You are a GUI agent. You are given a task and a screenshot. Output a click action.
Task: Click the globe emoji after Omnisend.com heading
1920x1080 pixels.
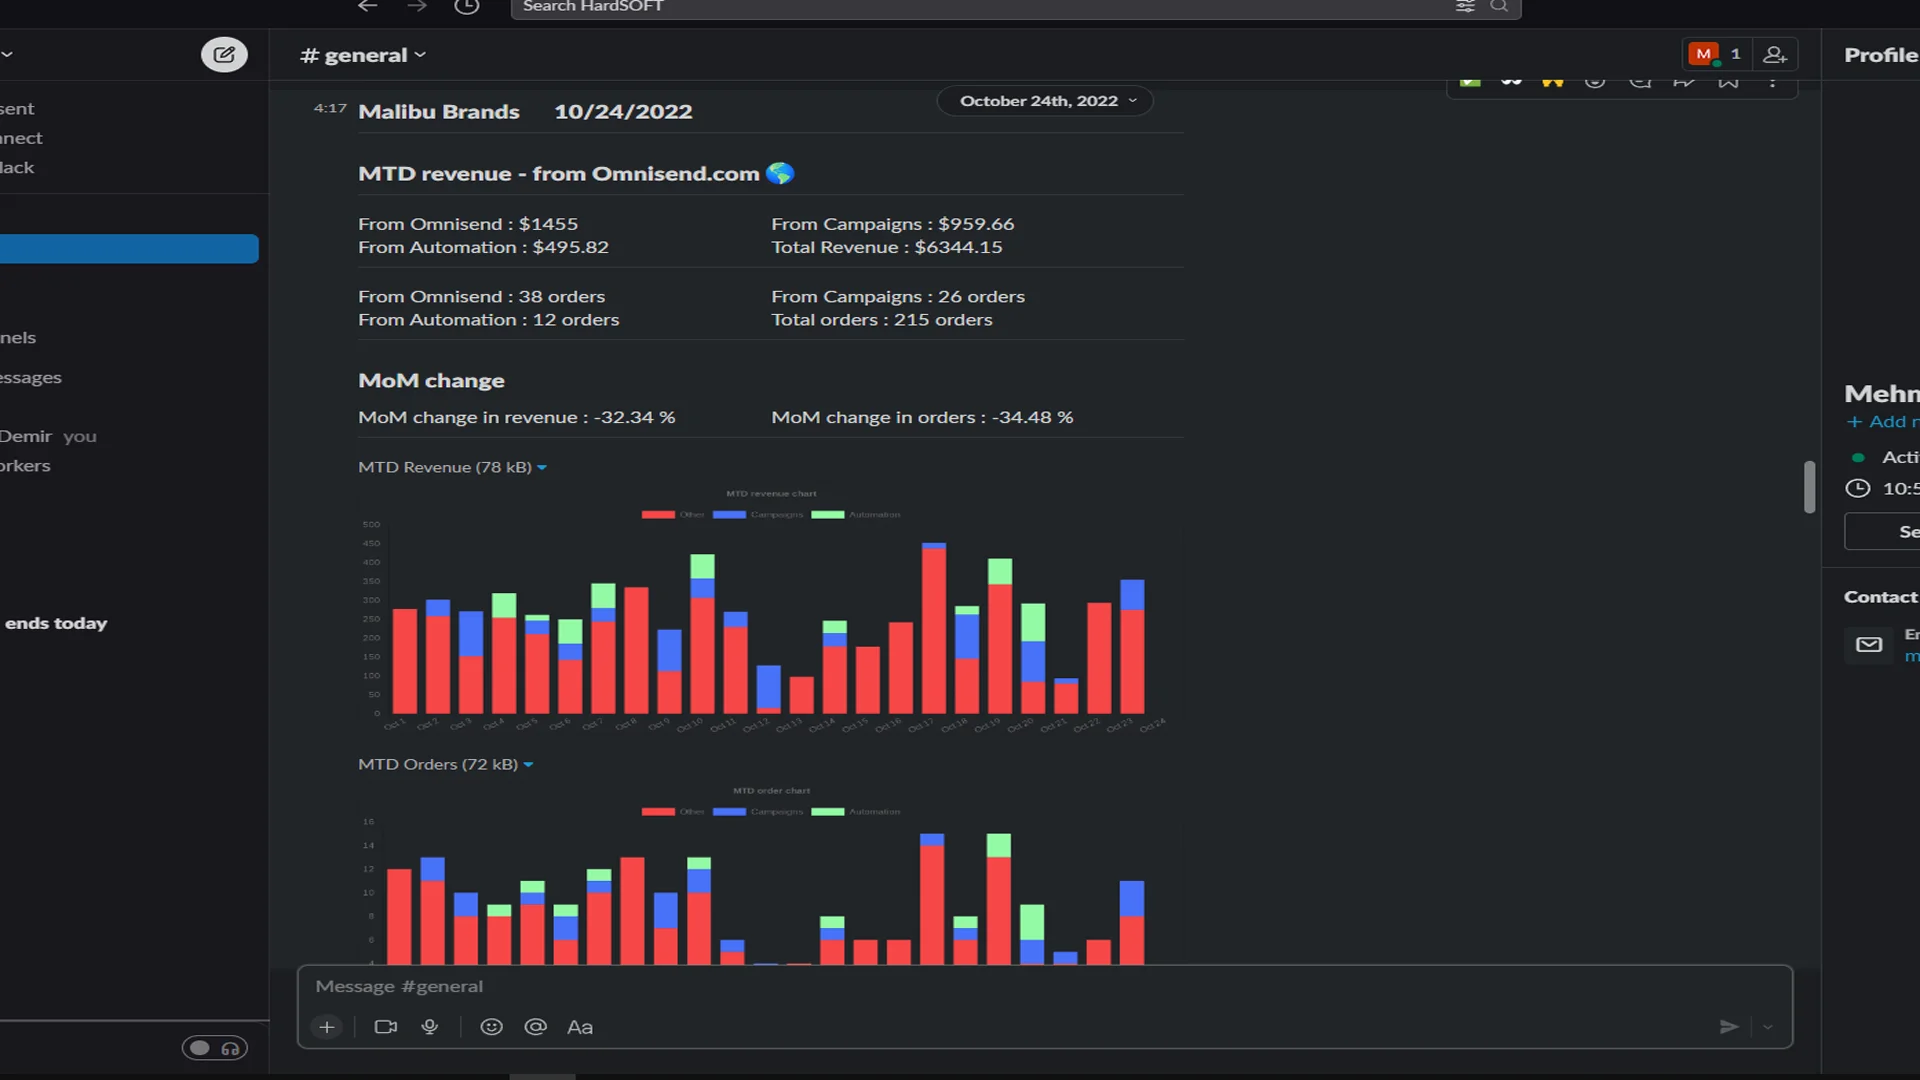click(780, 173)
